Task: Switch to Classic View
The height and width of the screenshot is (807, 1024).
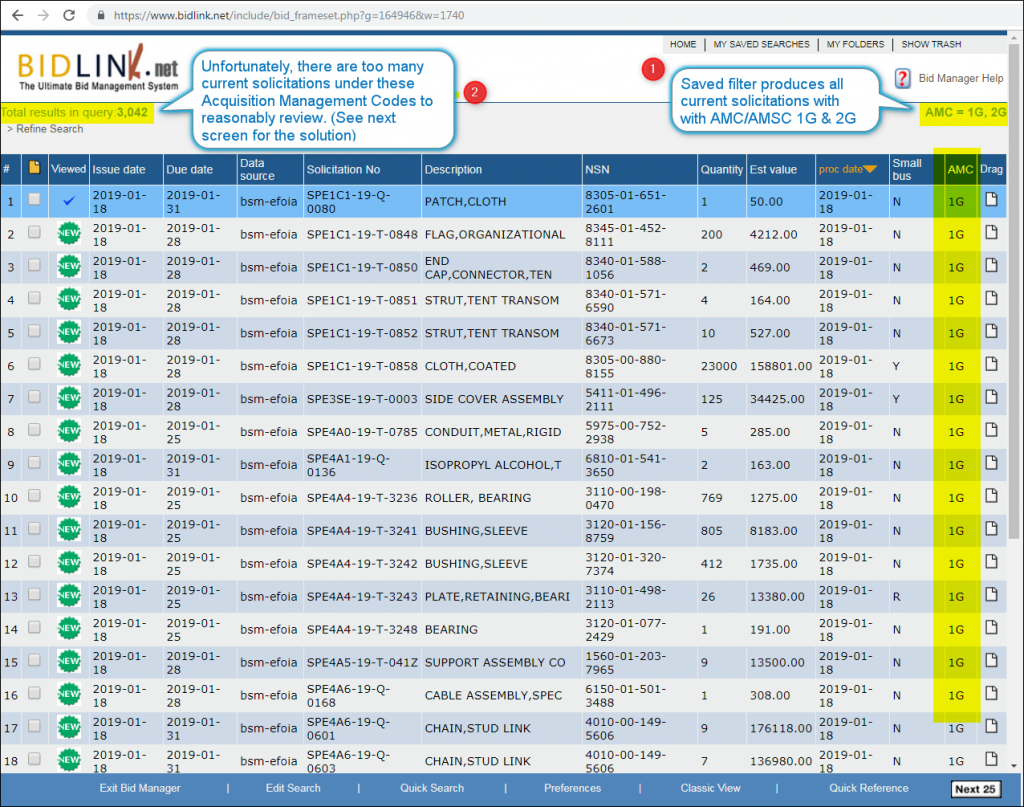Action: click(x=711, y=788)
